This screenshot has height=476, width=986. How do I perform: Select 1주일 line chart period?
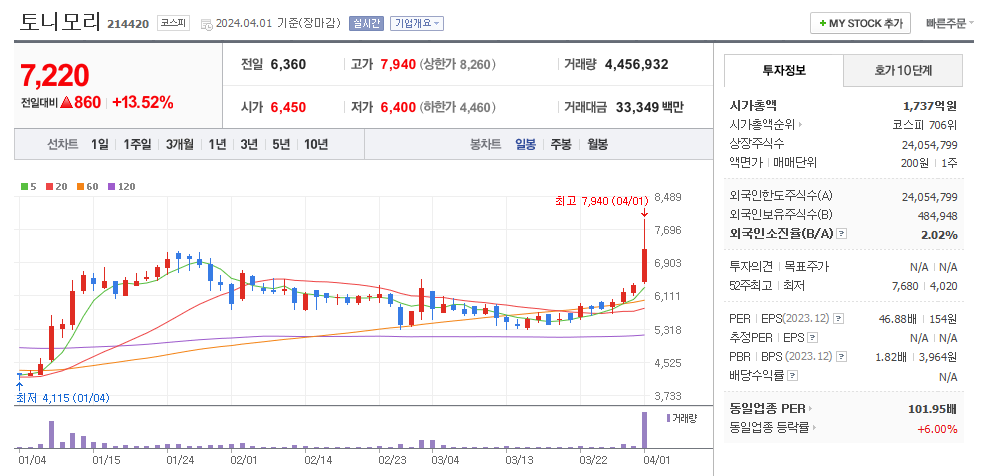click(x=137, y=144)
